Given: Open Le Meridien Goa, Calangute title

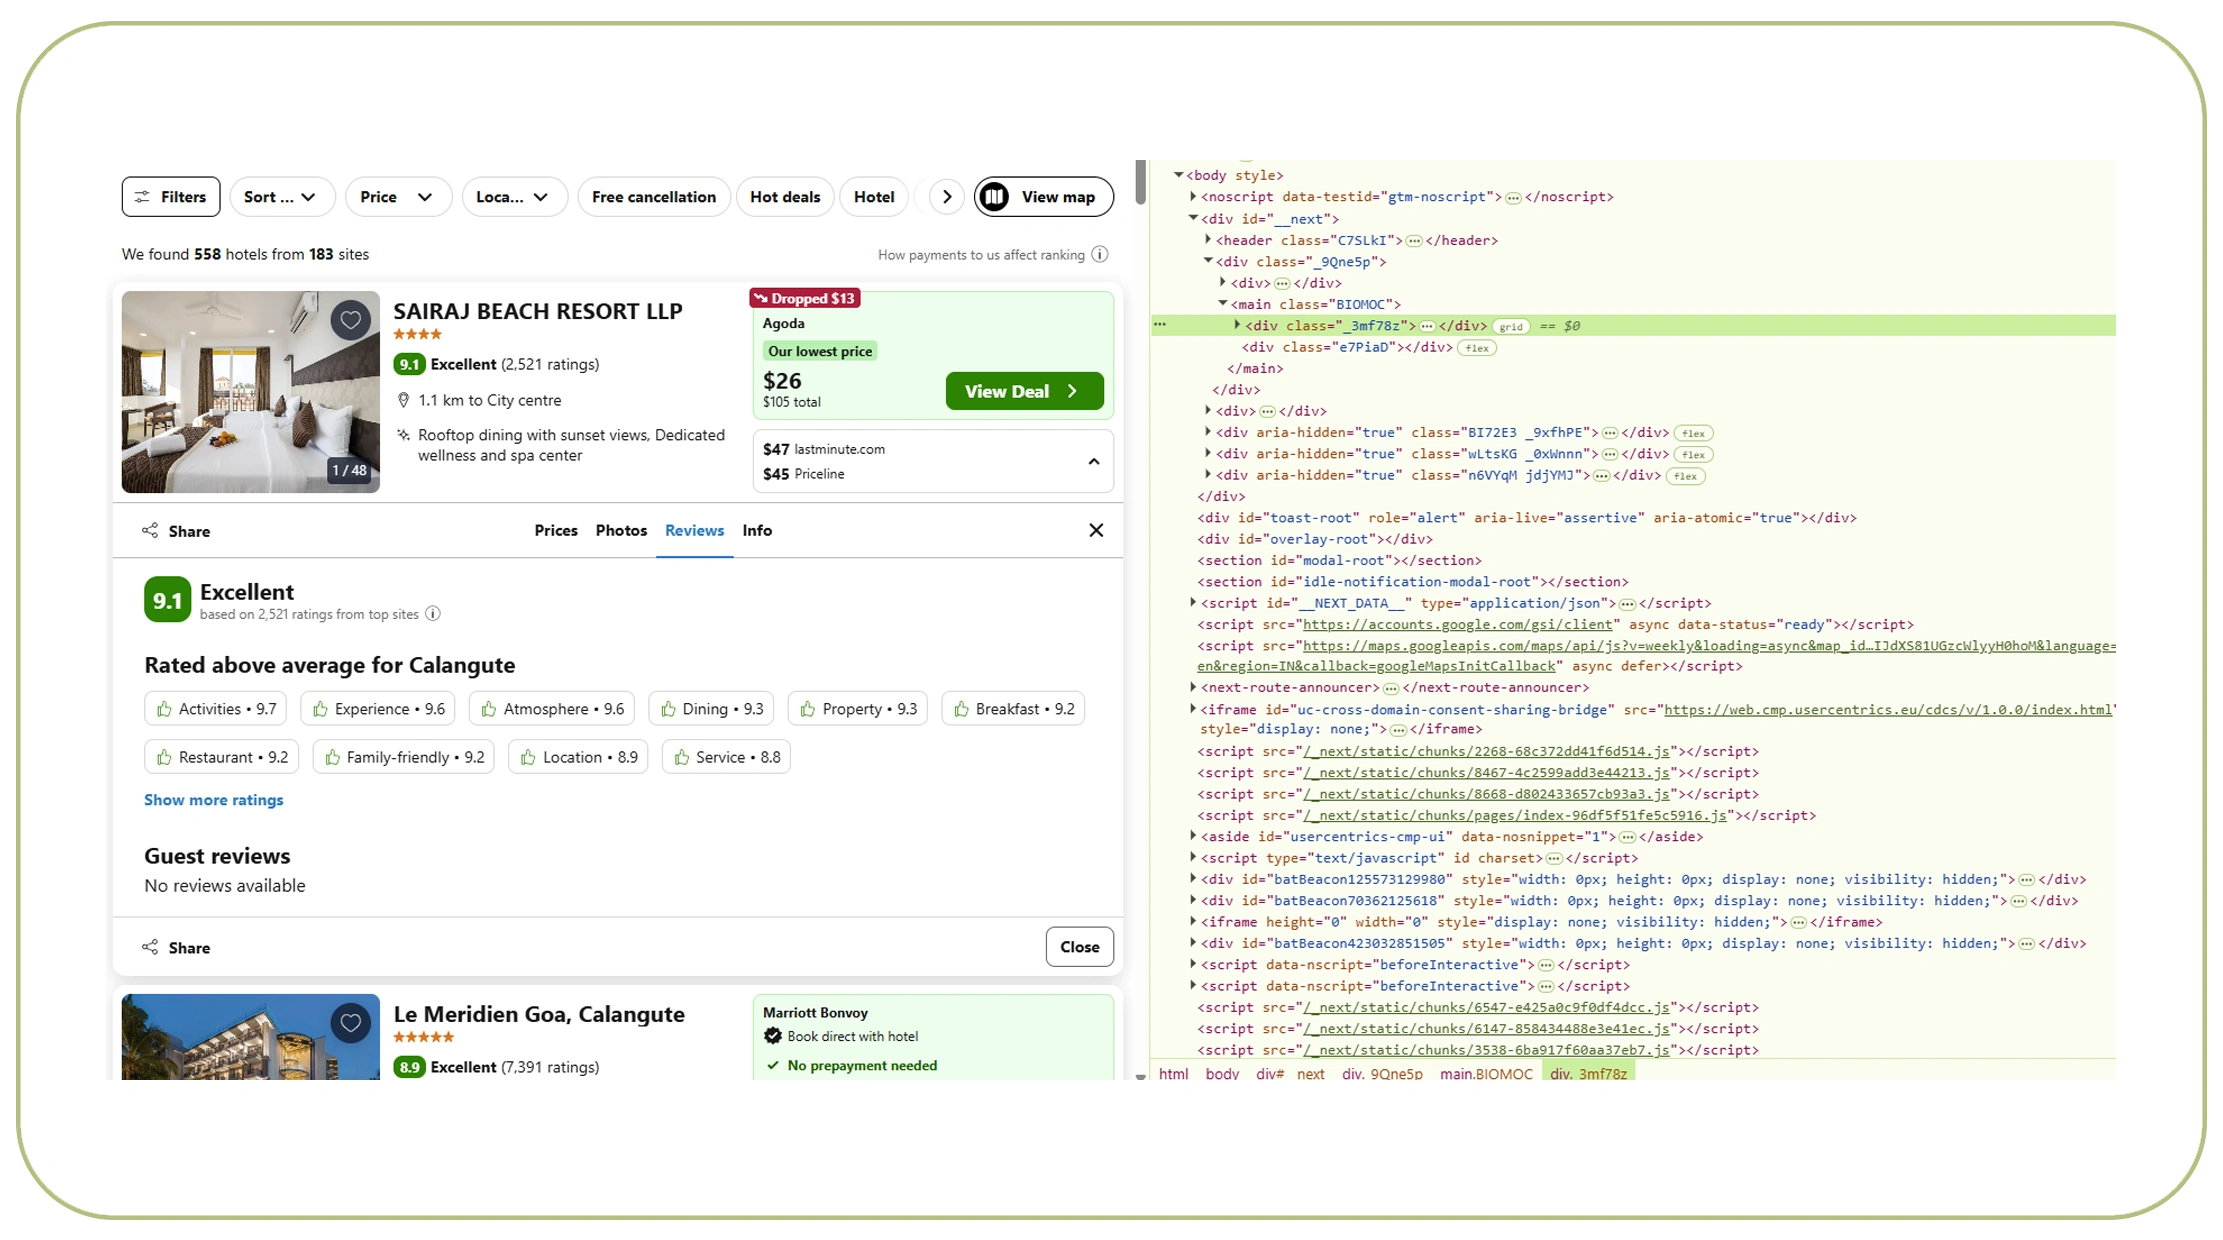Looking at the screenshot, I should click(539, 1014).
